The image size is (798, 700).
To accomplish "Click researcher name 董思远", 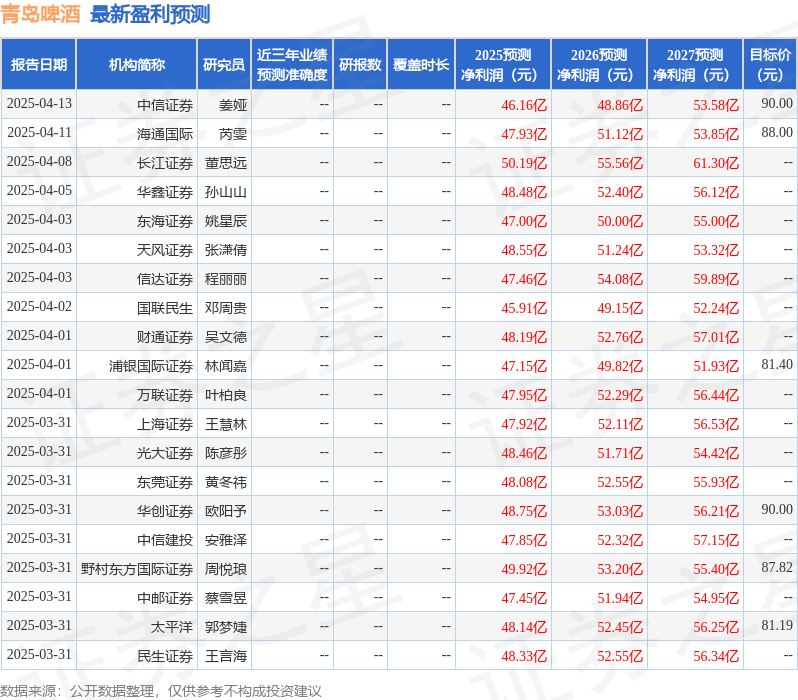I will [x=226, y=163].
